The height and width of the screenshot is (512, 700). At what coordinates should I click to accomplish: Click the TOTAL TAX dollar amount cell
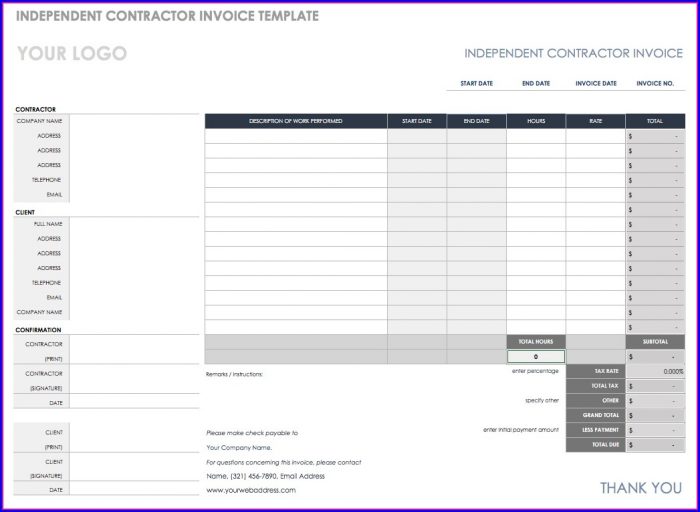pyautogui.click(x=655, y=386)
